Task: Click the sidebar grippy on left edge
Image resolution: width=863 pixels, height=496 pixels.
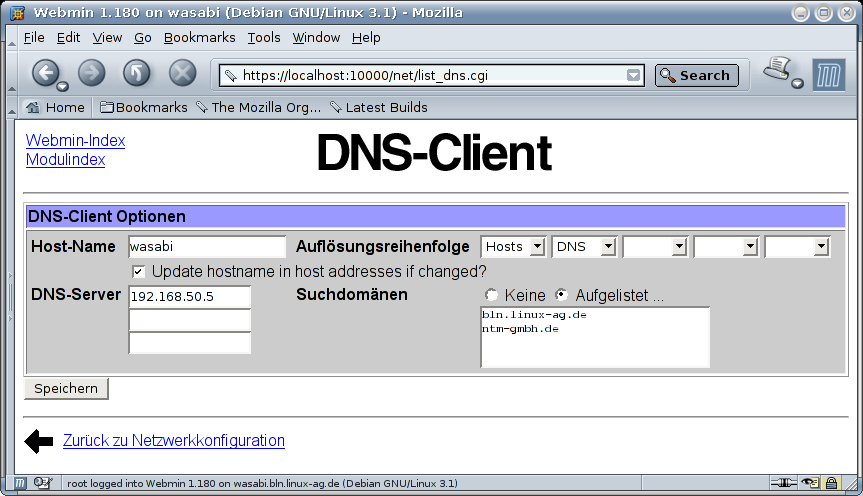Action: [x=10, y=297]
